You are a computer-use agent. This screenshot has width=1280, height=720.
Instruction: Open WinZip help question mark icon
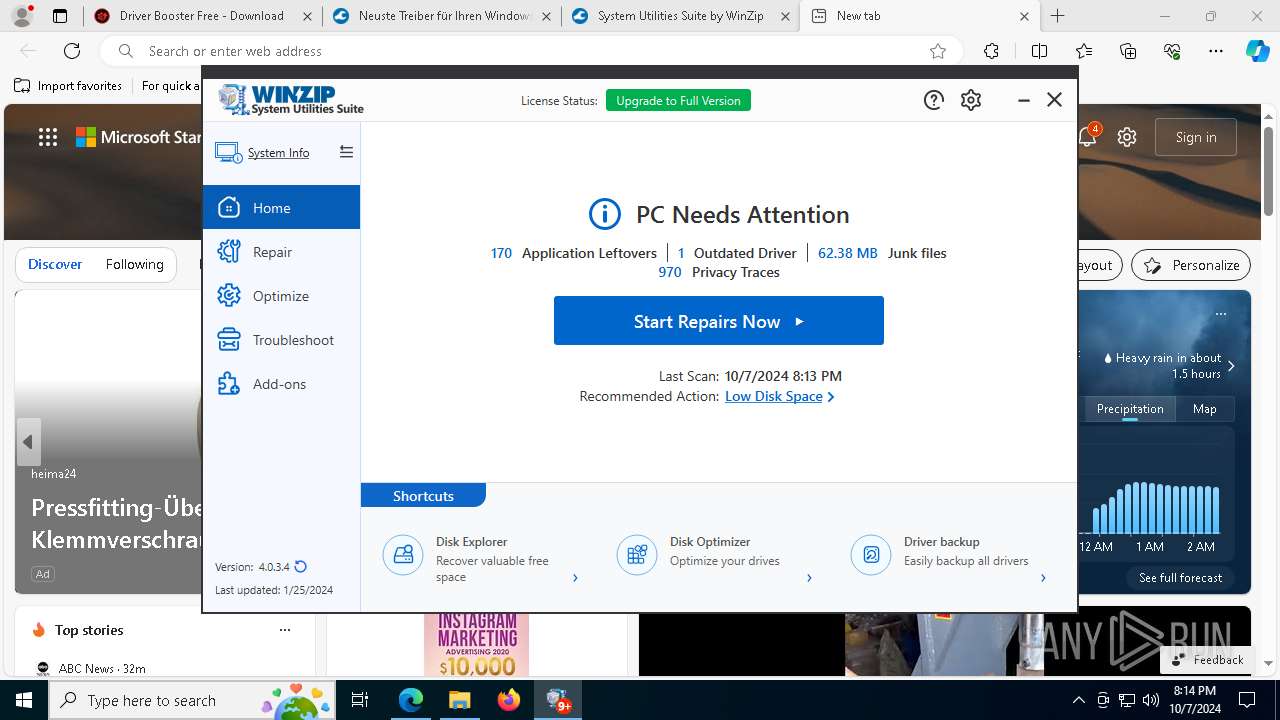click(933, 100)
